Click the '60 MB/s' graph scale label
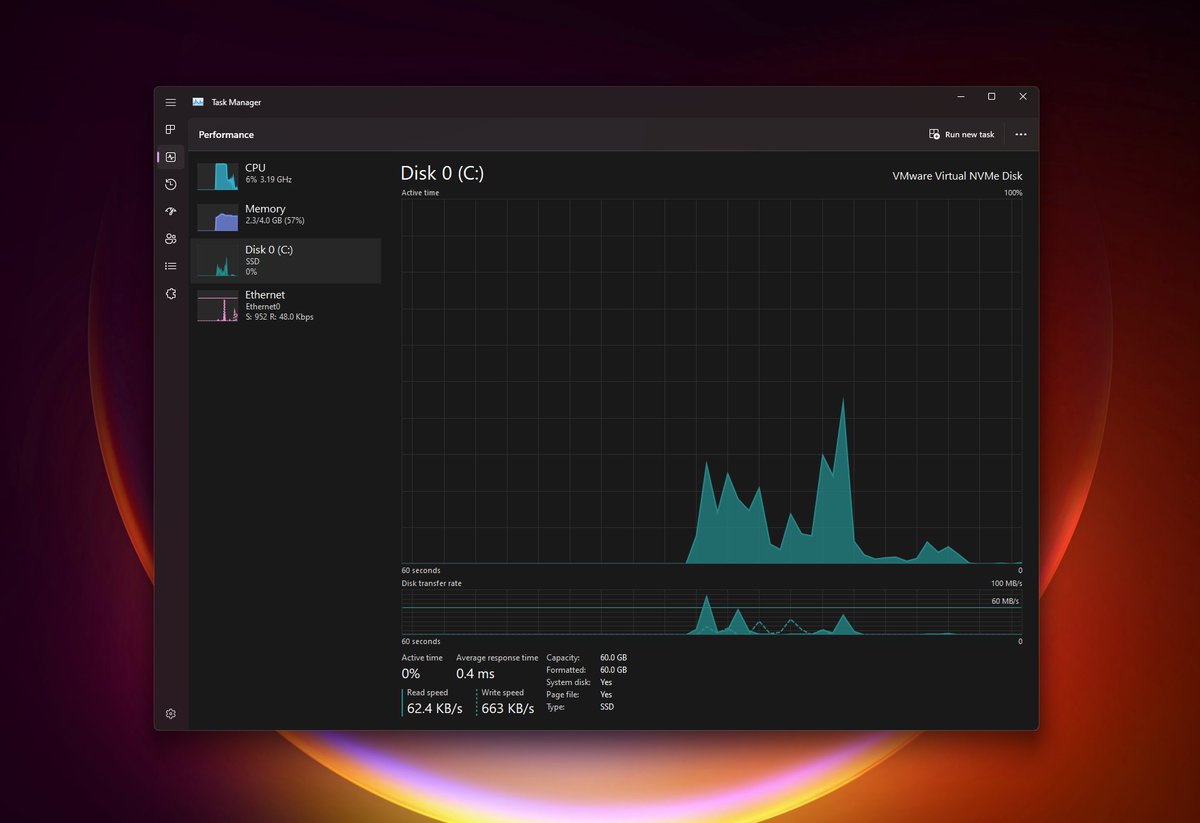 [x=1005, y=601]
